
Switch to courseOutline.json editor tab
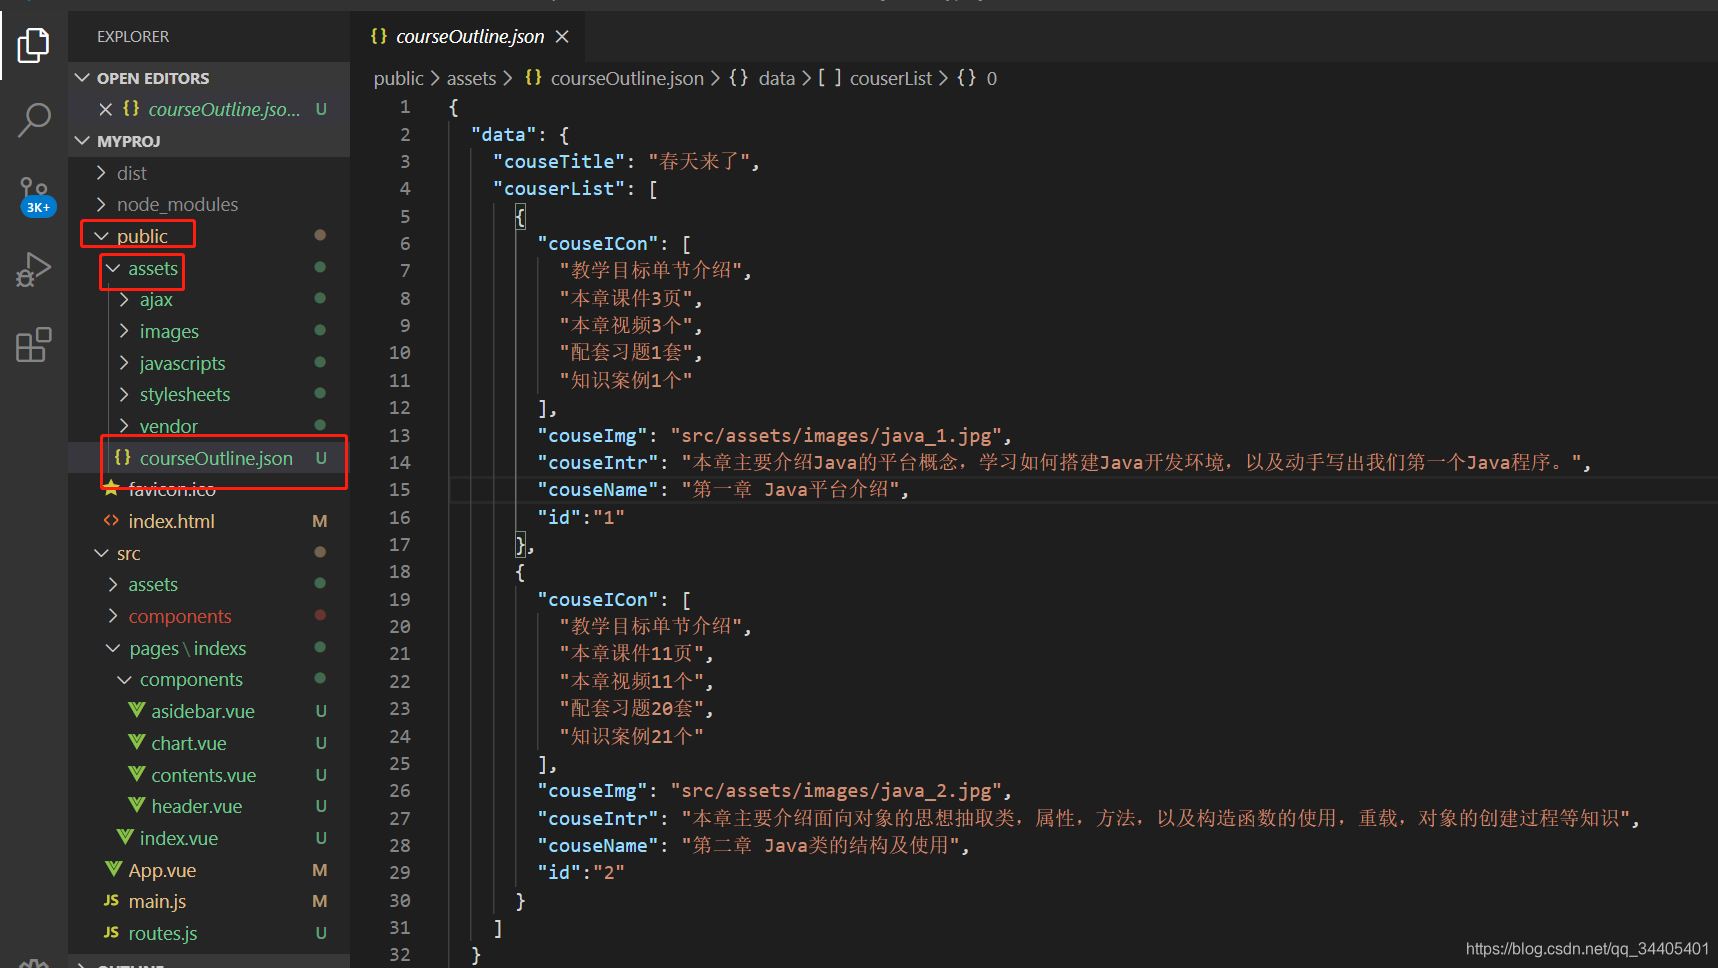click(x=470, y=37)
